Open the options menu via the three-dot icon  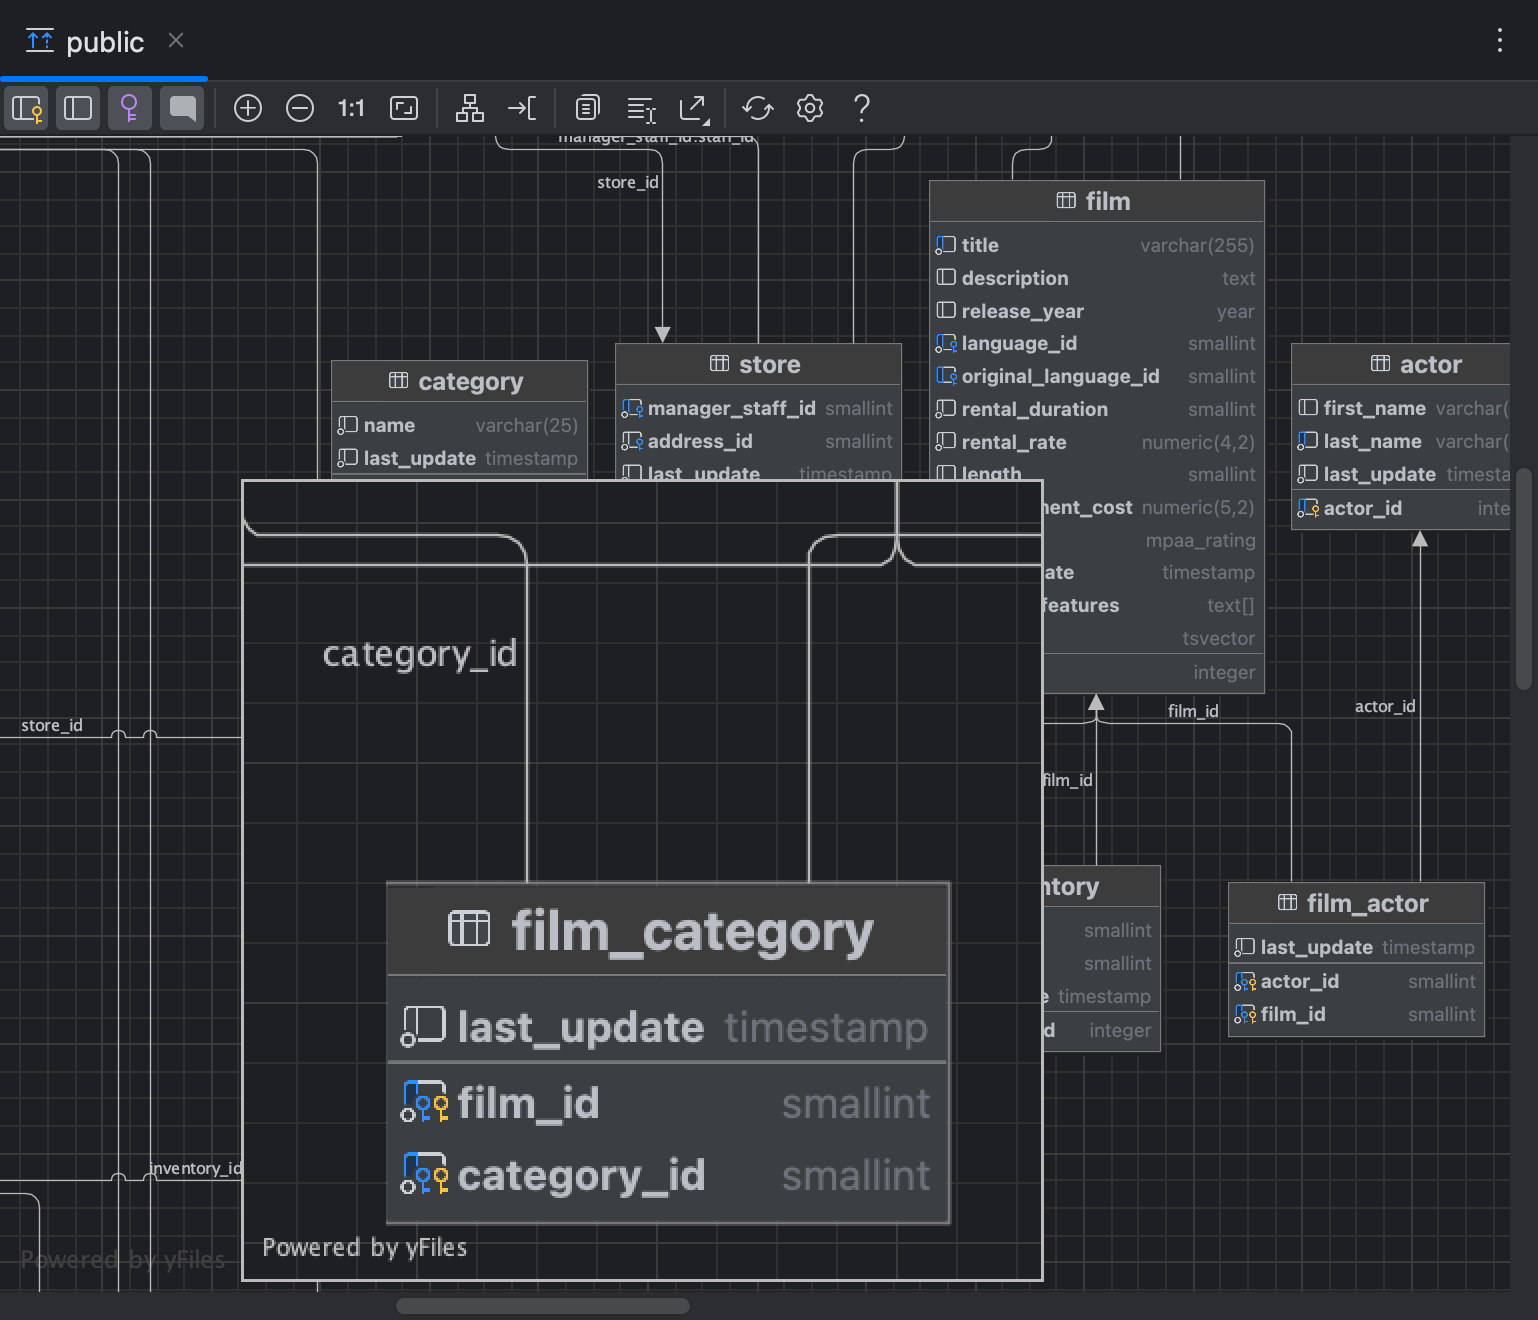point(1499,41)
